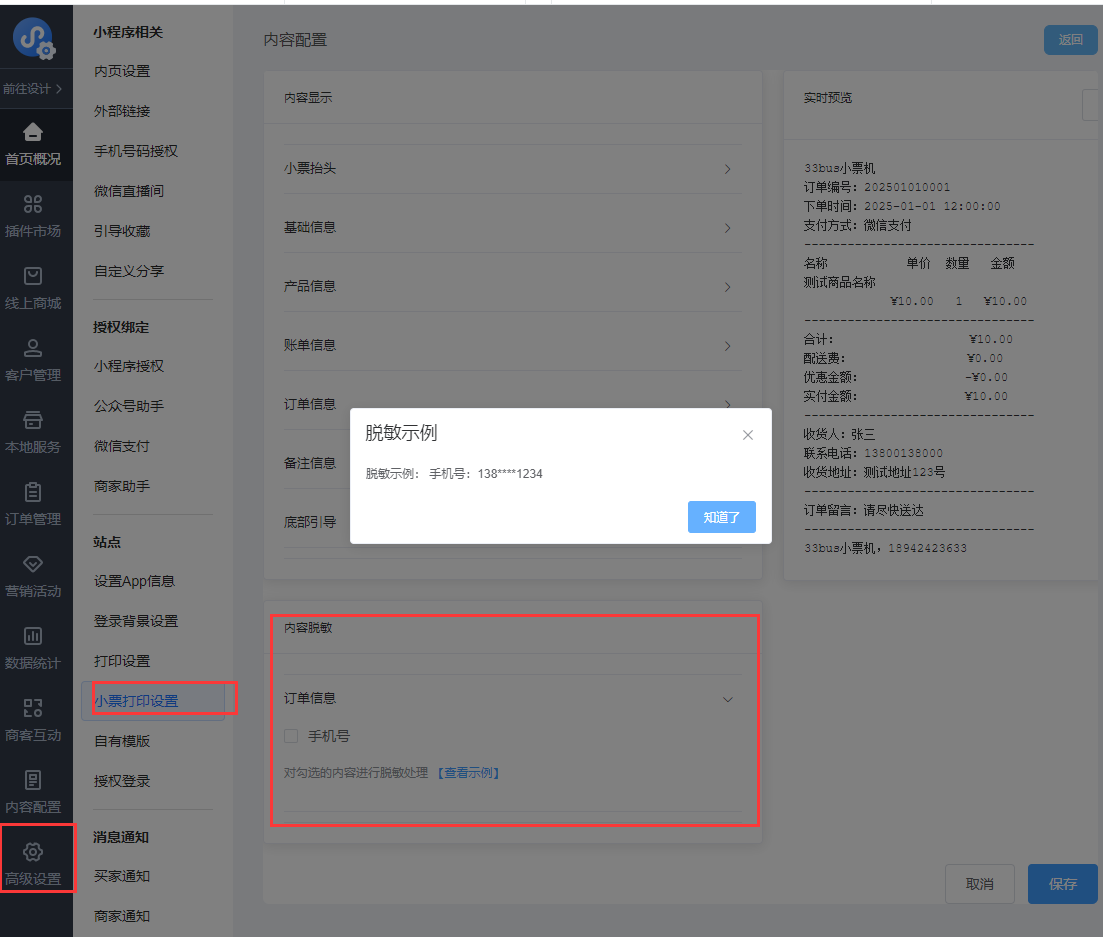
Task: Click 前往设计 at the sidebar top
Action: 32,88
